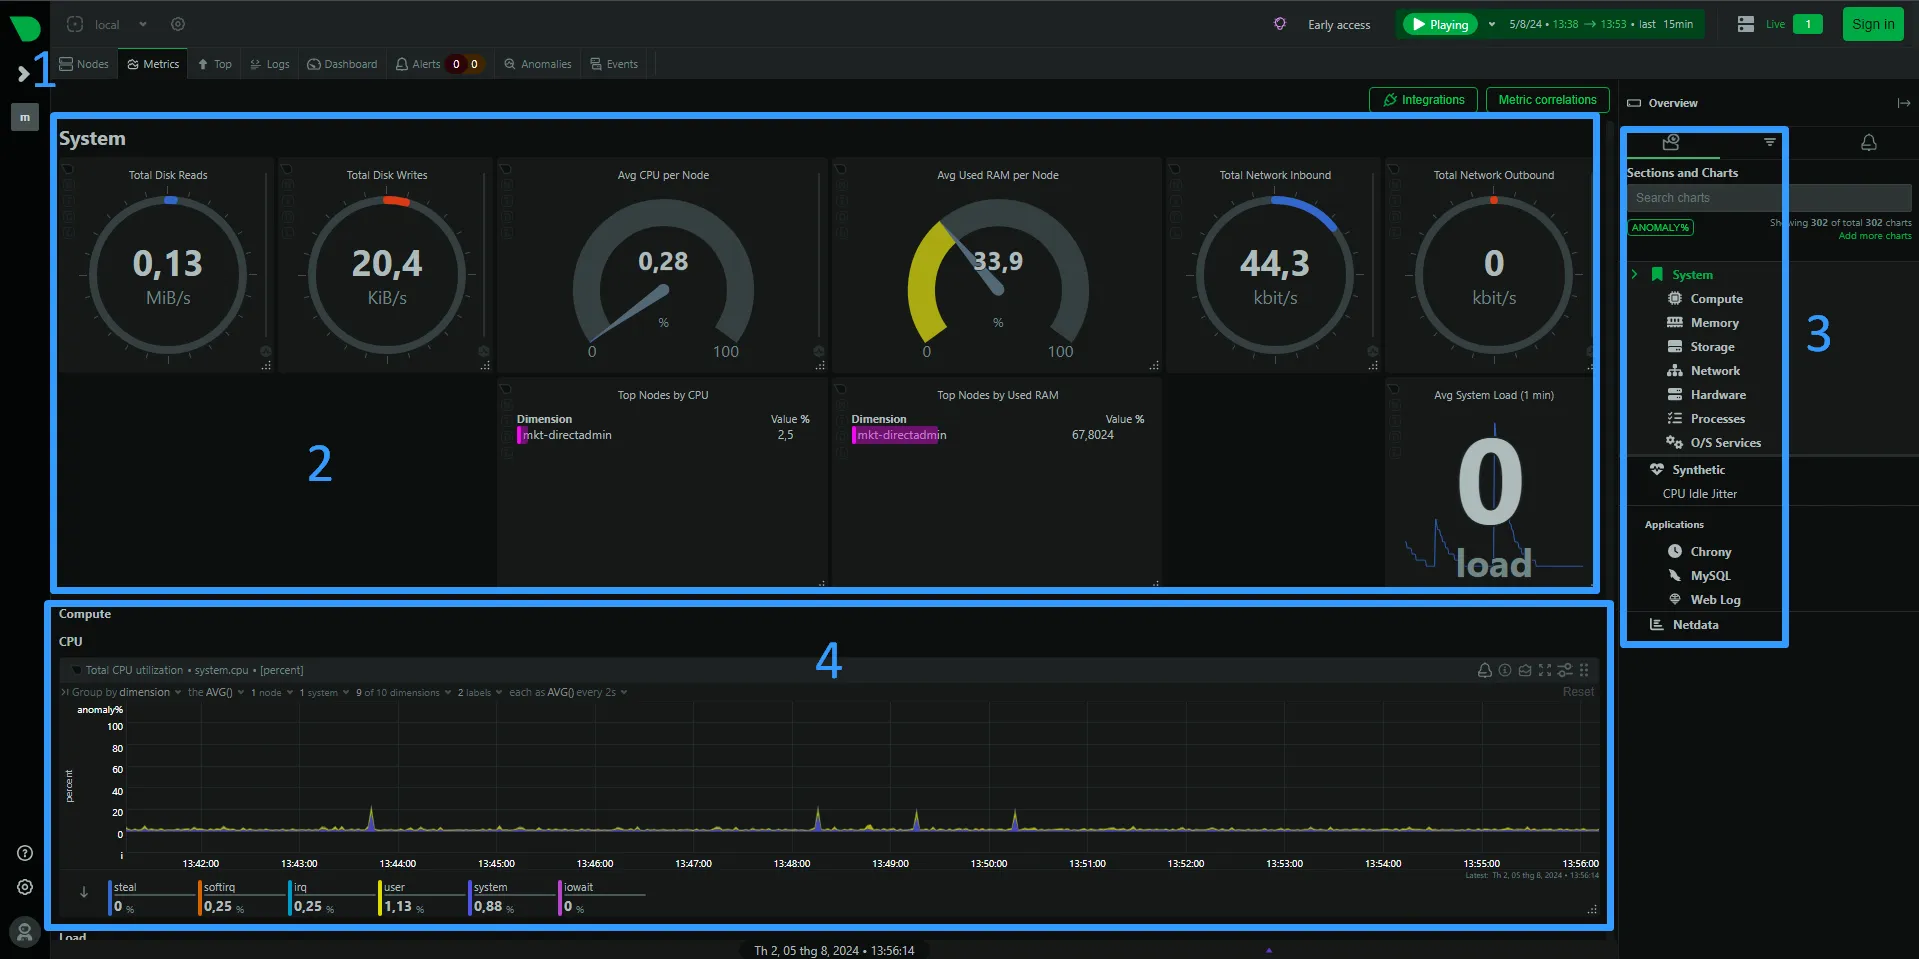Click the Sign in button
Screen dimensions: 1919x959
(x=1873, y=24)
